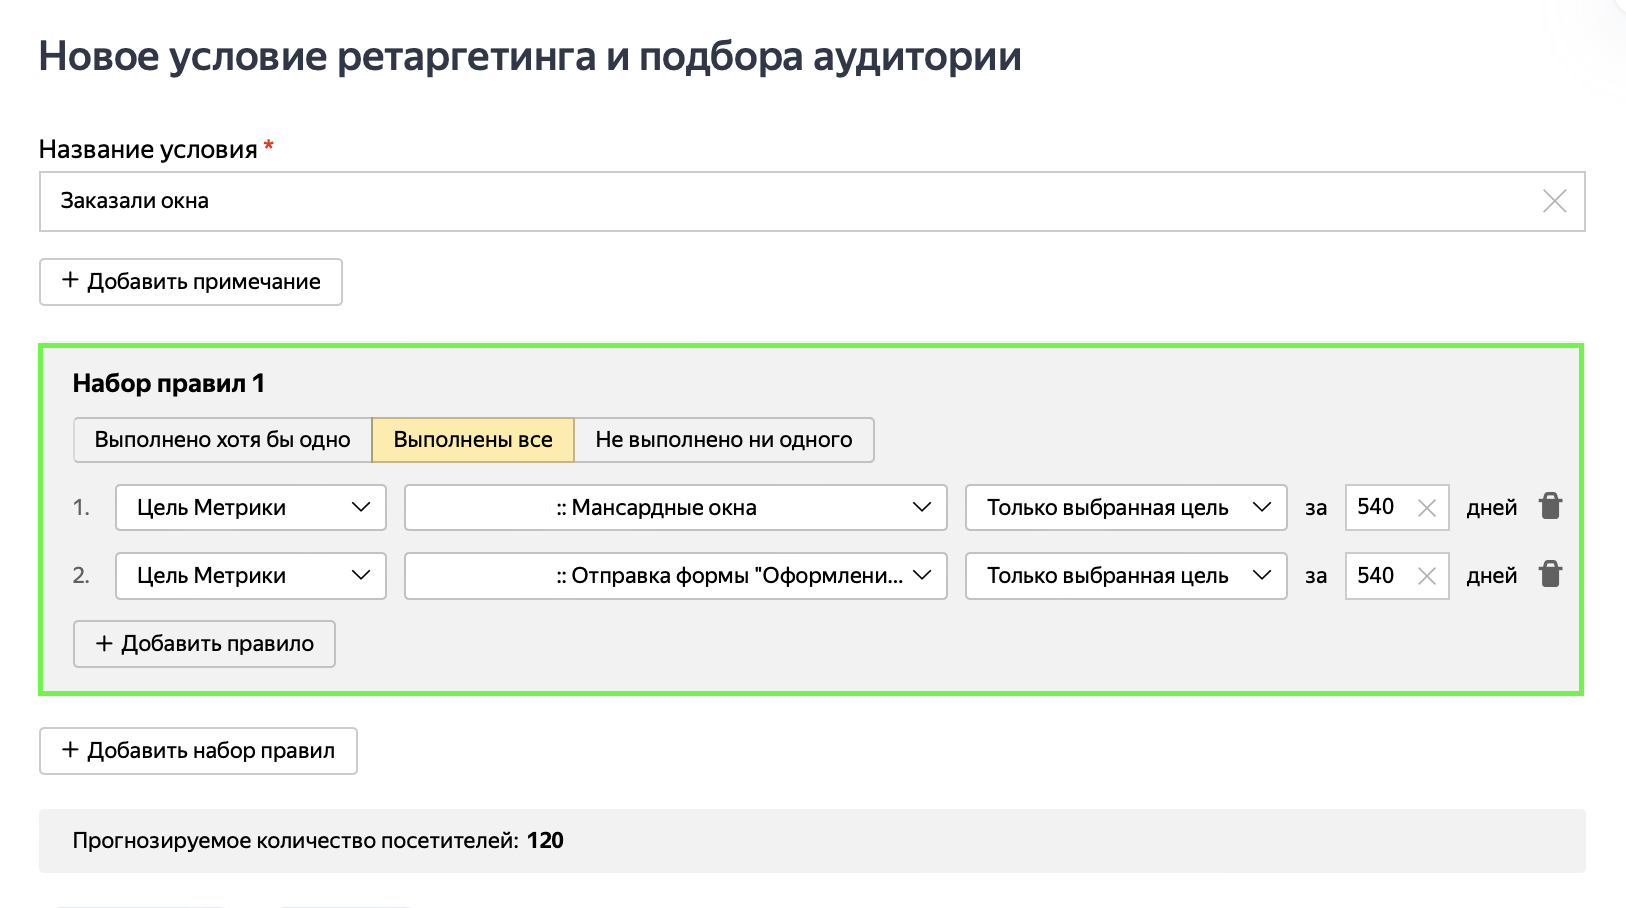Click the Добавить правило button
1626x908 pixels.
coord(204,643)
